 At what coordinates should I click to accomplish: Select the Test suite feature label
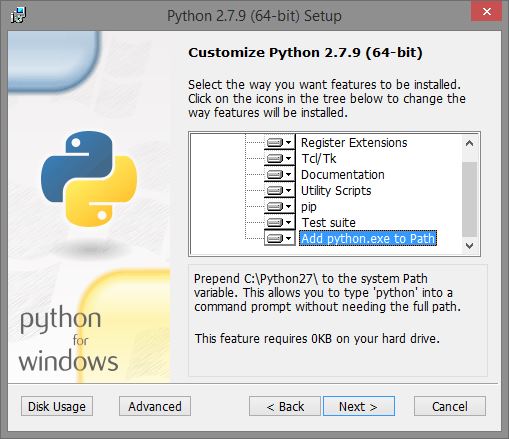click(329, 222)
